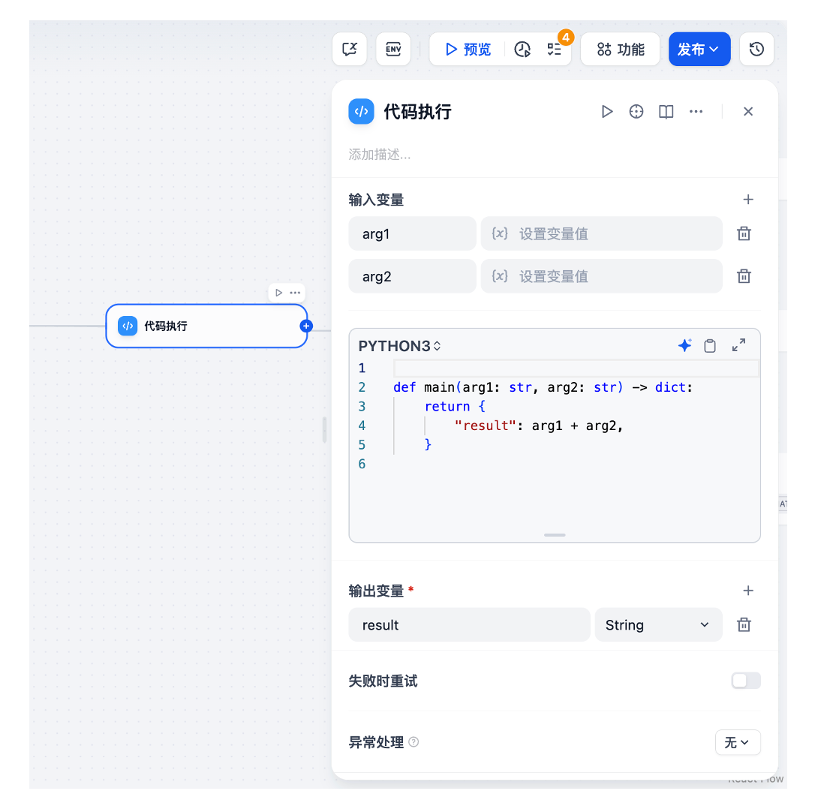Click the panel's left edge resize handle
The width and height of the screenshot is (818, 806).
[324, 430]
